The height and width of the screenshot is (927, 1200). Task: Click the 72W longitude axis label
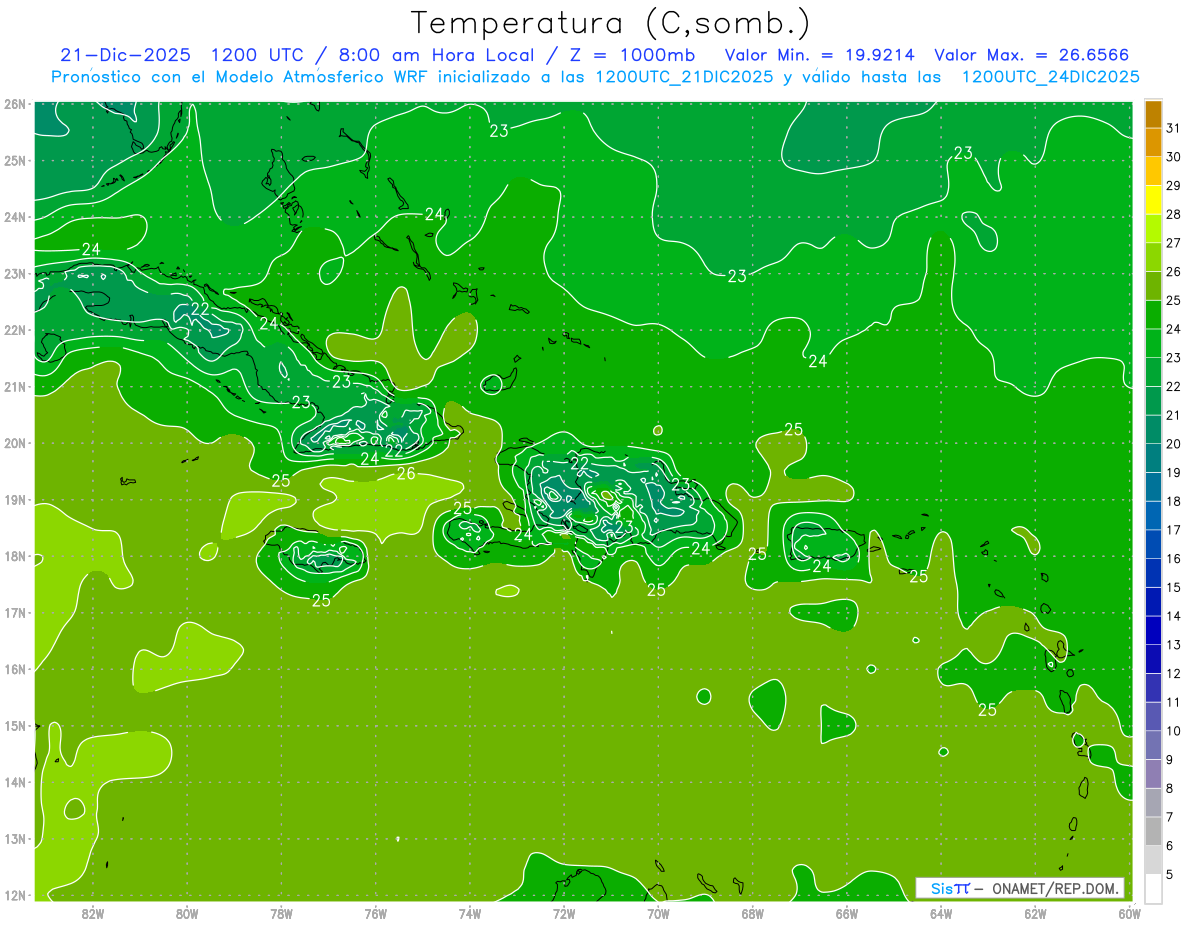pos(564,913)
